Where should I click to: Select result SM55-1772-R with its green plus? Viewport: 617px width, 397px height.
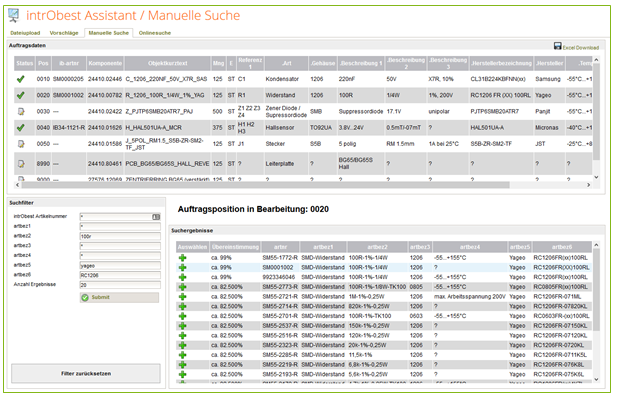click(183, 258)
